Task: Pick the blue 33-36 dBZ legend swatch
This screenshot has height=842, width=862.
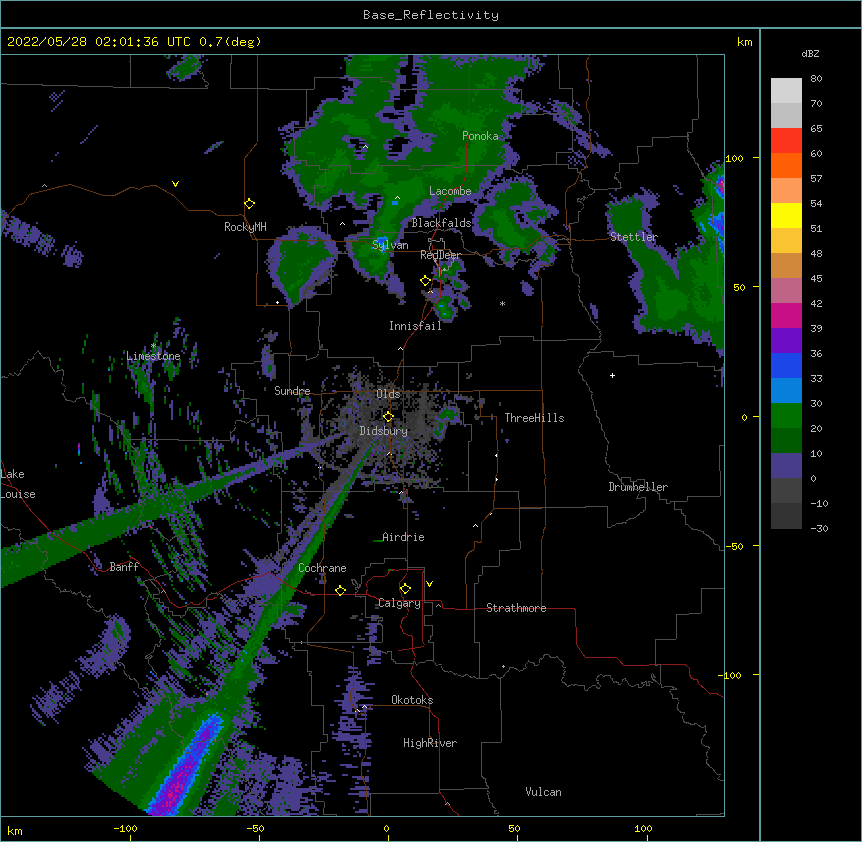Action: pos(786,365)
